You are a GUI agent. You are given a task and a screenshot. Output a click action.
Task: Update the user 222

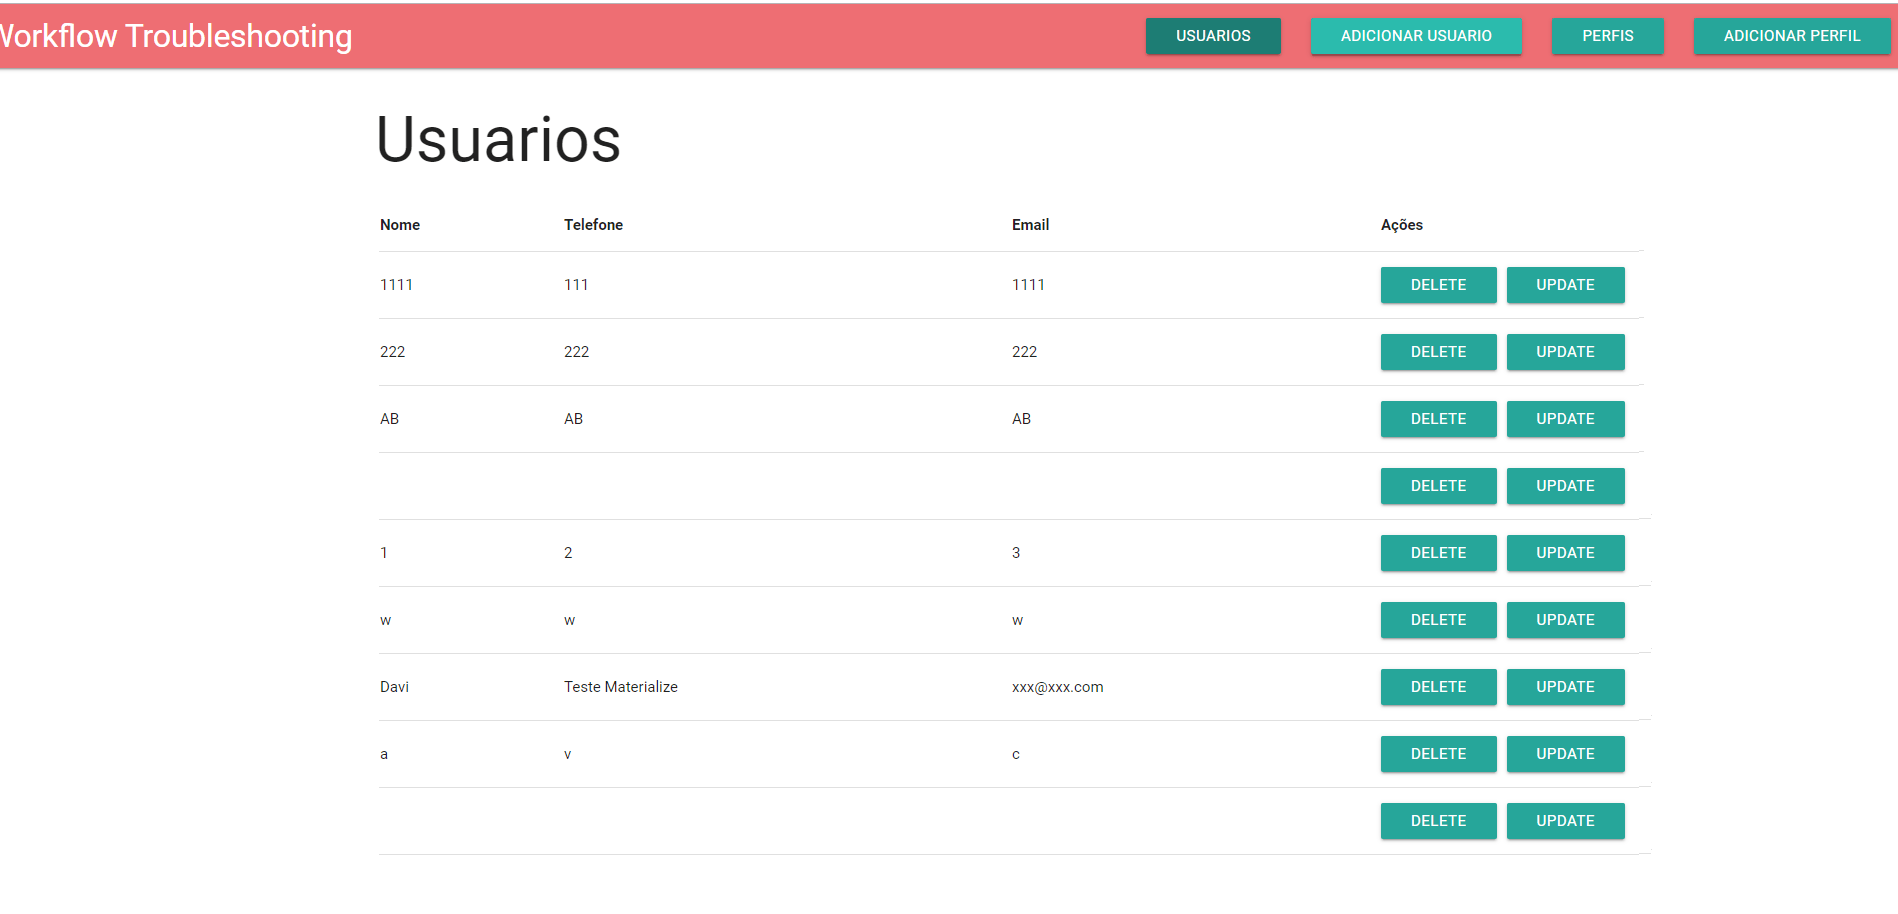[x=1565, y=351]
